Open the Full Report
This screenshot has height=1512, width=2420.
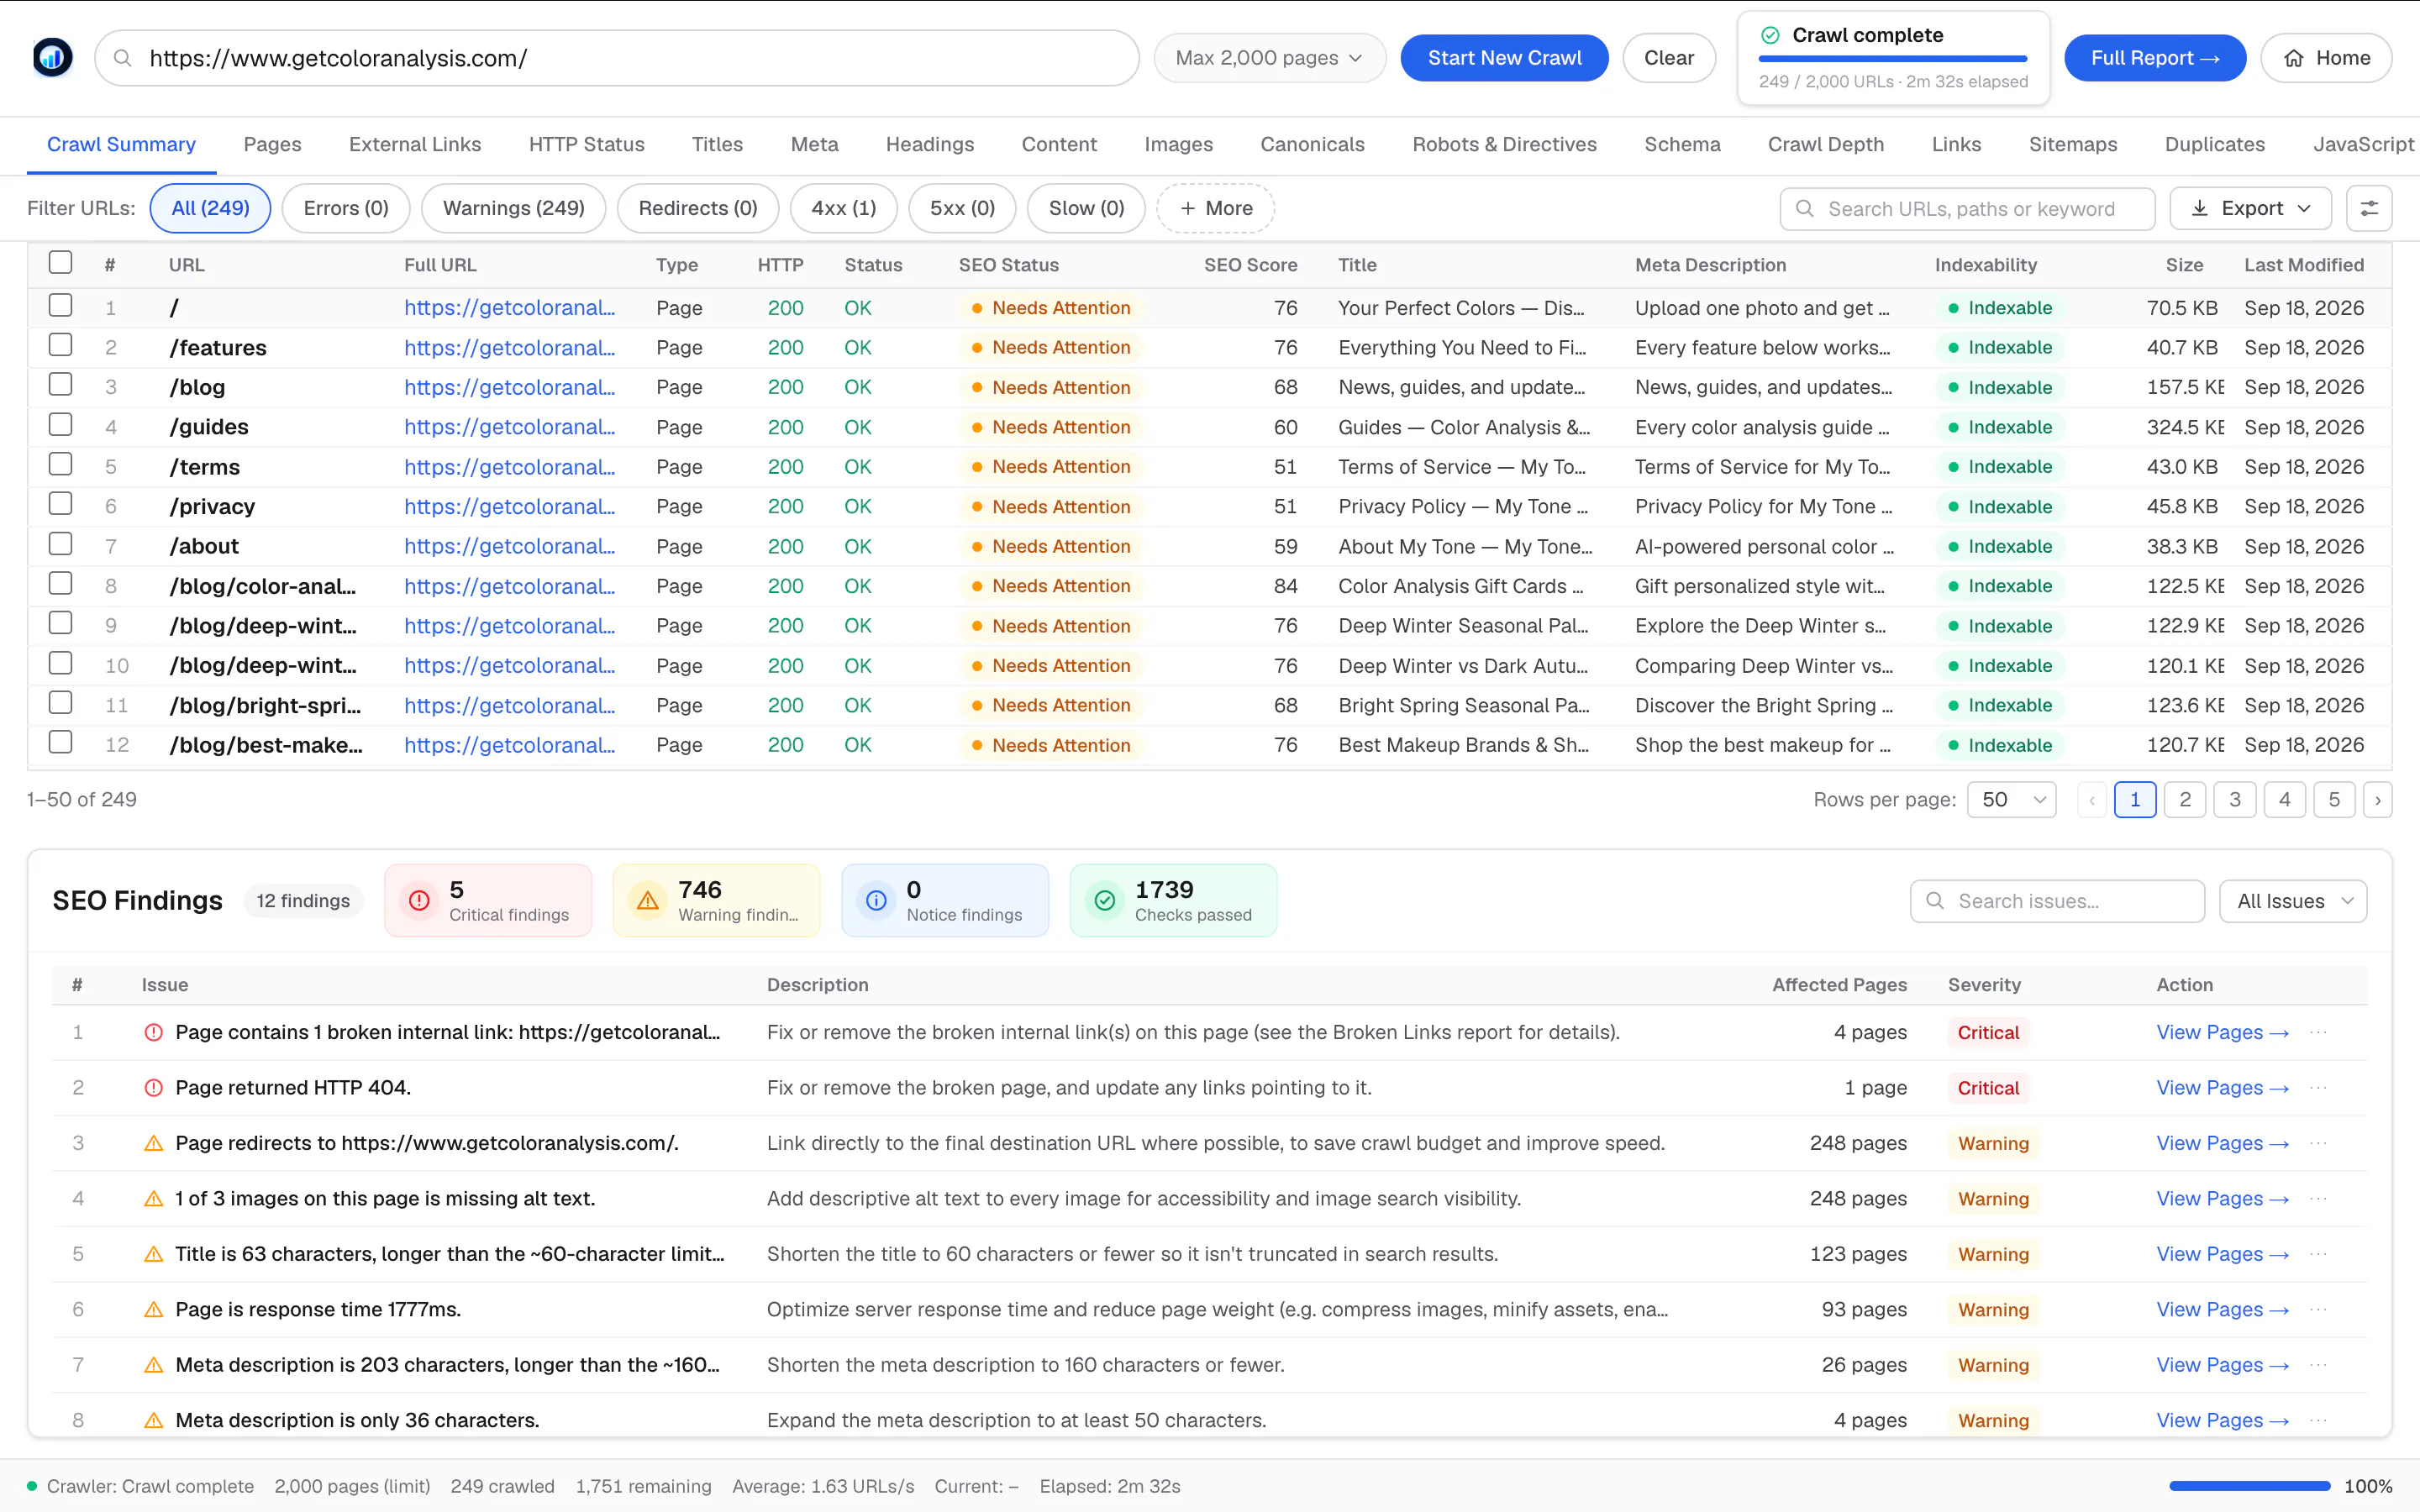tap(2155, 58)
